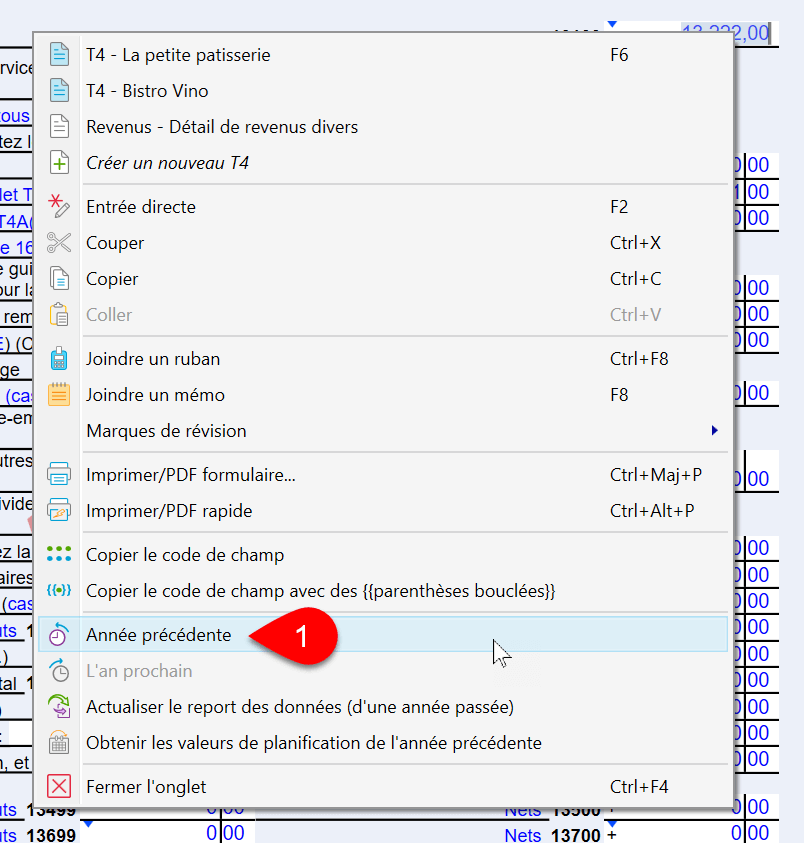Click the purple clock Année précédente icon
The image size is (804, 843).
(x=59, y=634)
